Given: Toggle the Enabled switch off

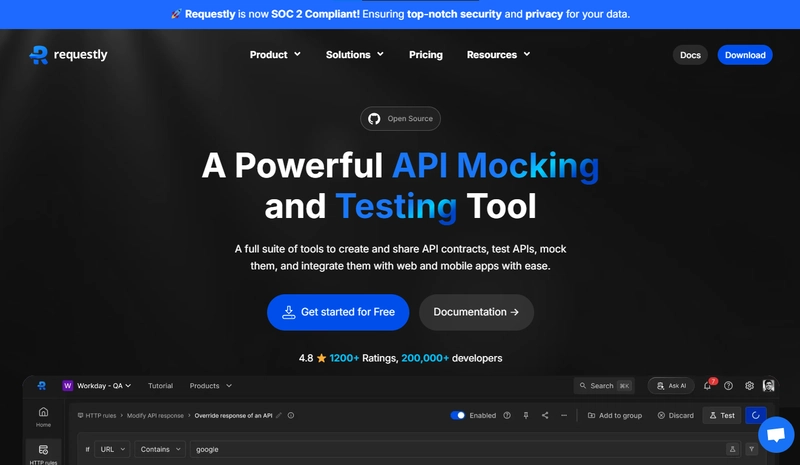Looking at the screenshot, I should click(x=458, y=415).
